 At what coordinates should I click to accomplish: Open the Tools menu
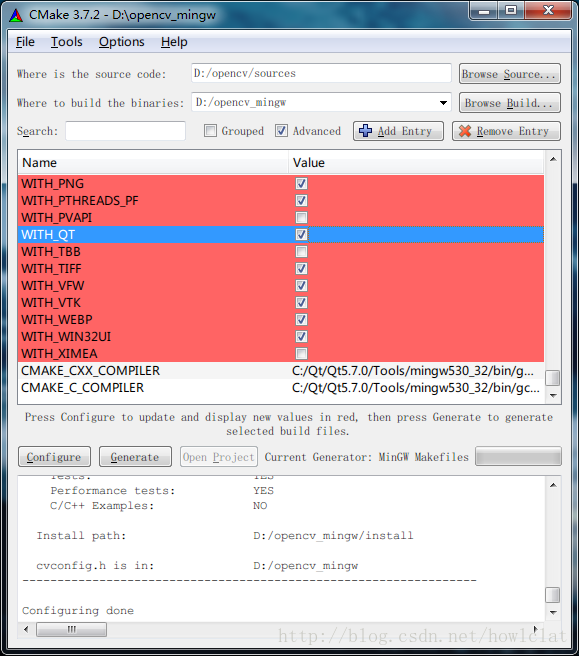pos(67,42)
